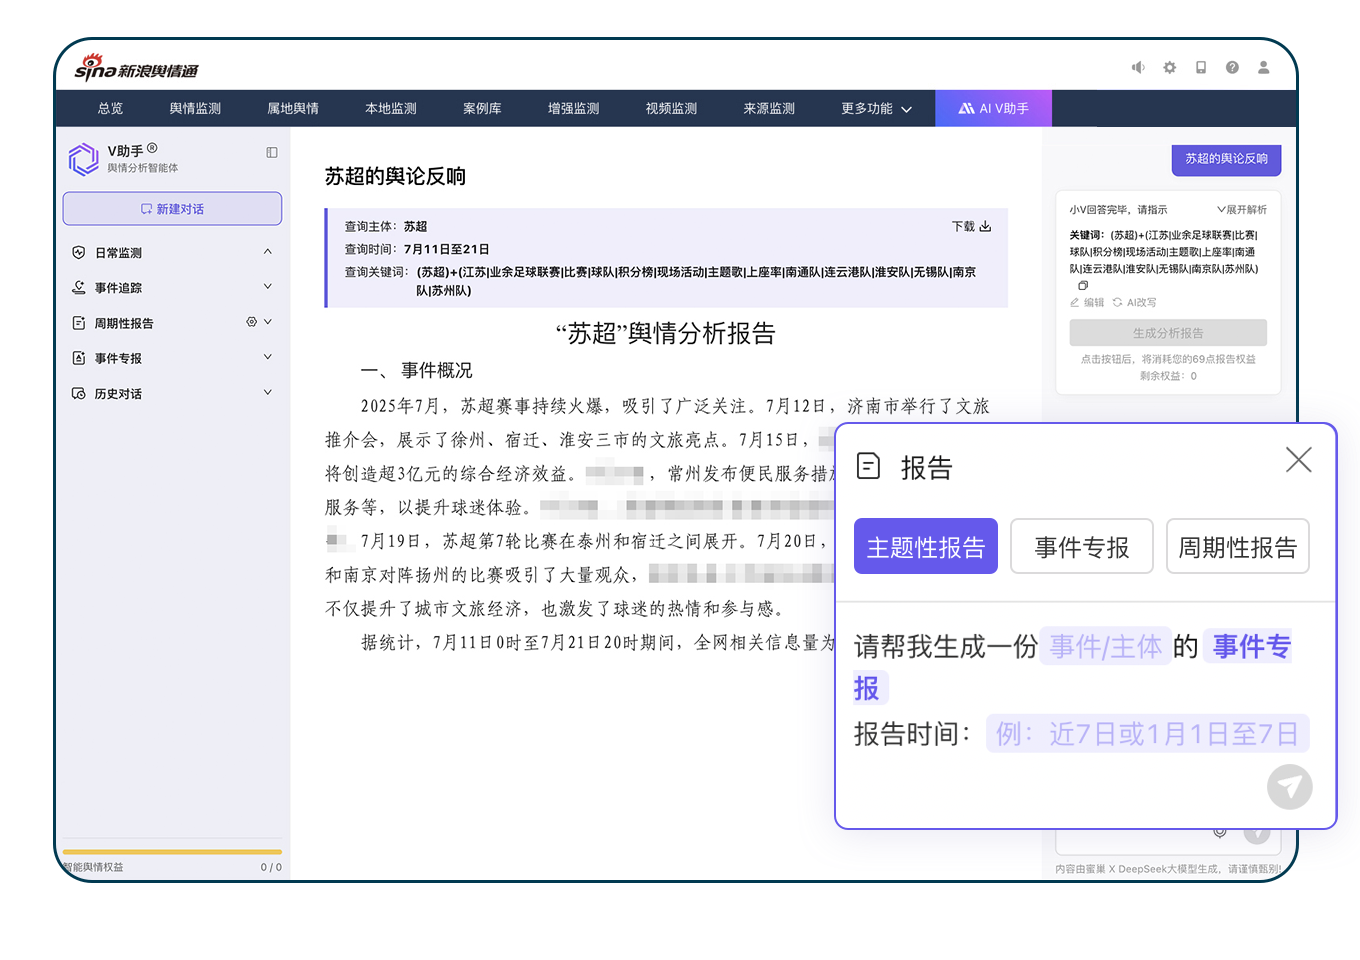Open help via the question mark icon
This screenshot has width=1360, height=960.
tap(1232, 67)
